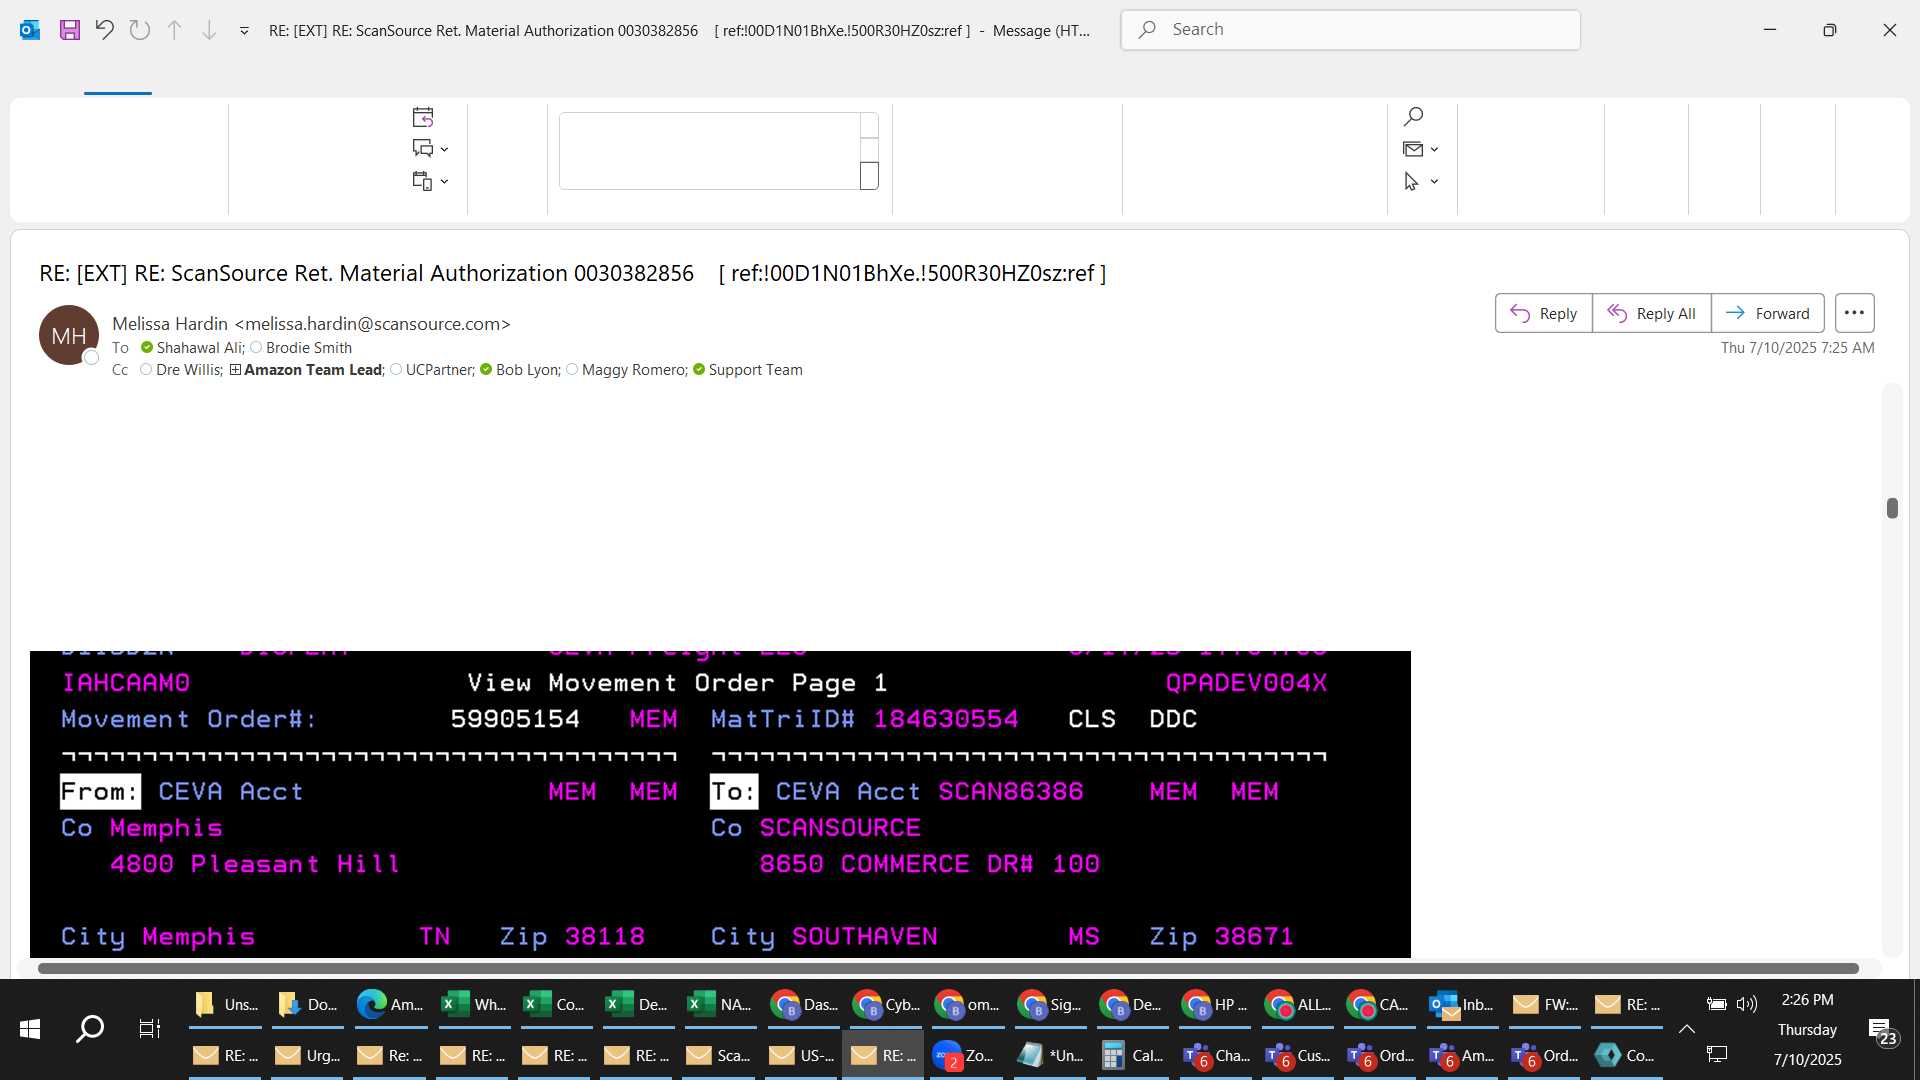Click the meeting reply calendar icon in ribbon
Image resolution: width=1920 pixels, height=1080 pixels.
423,117
